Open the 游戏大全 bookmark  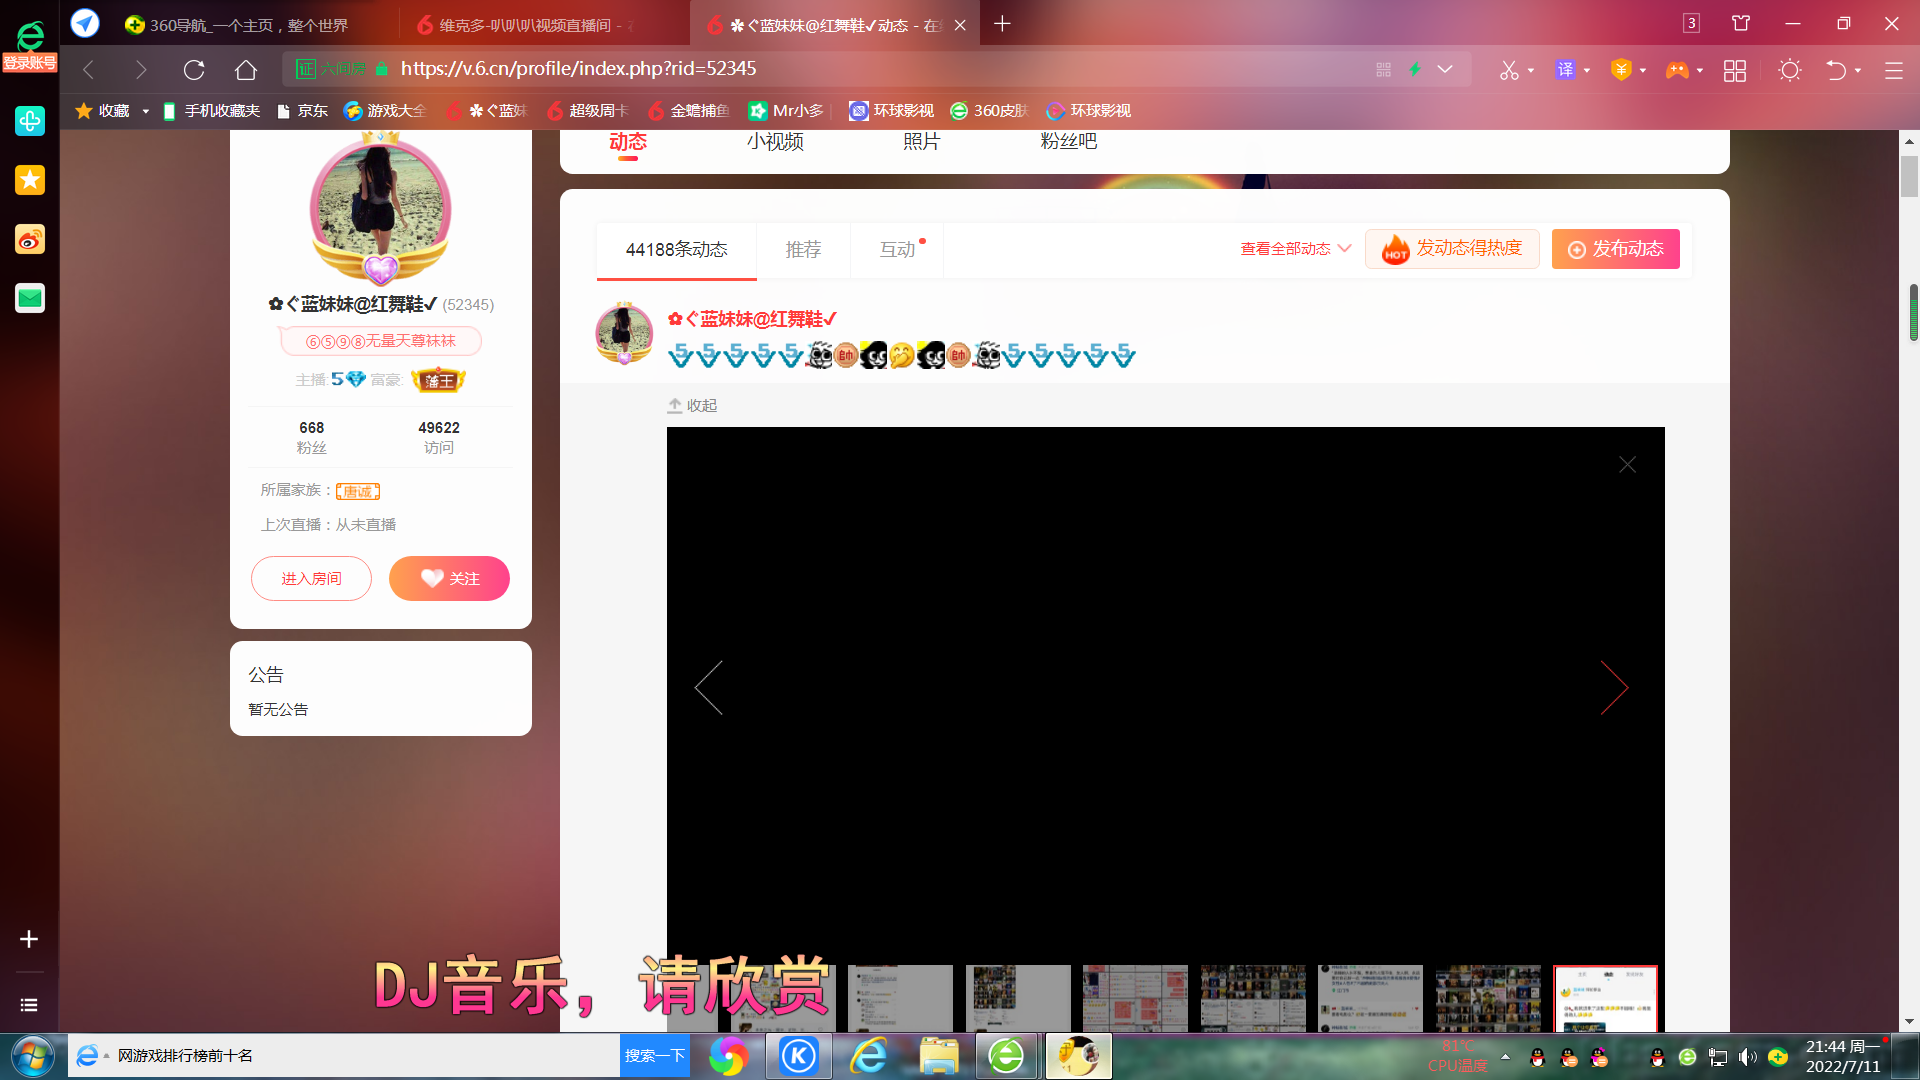(x=385, y=111)
